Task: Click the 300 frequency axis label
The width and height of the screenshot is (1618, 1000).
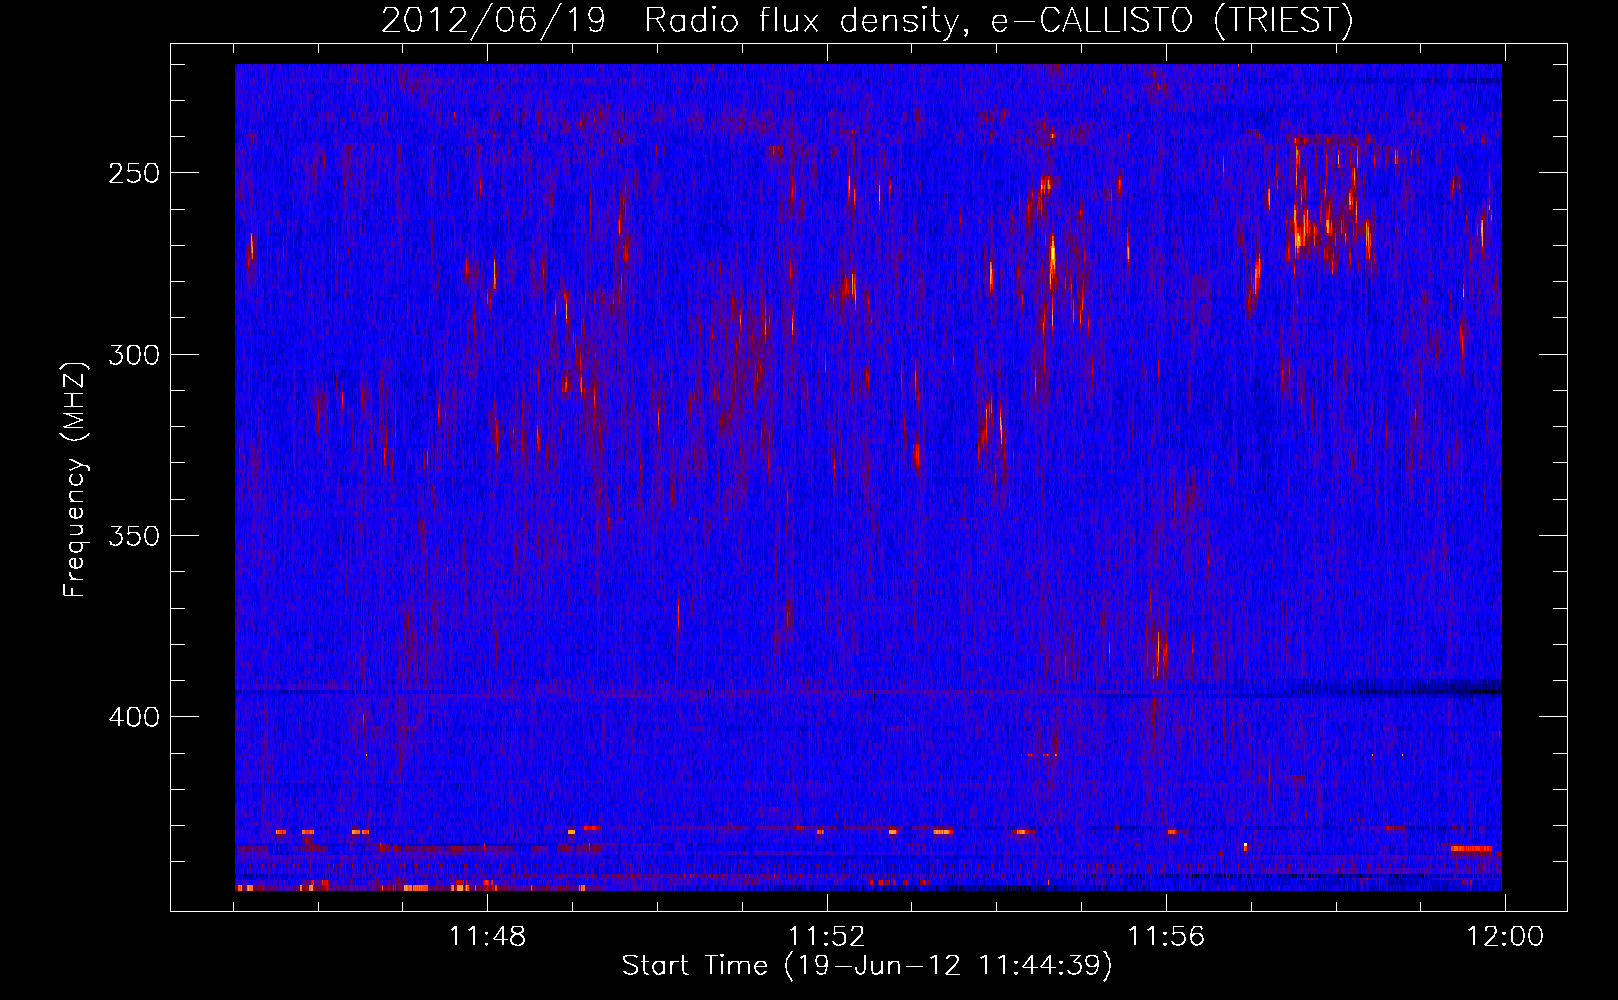Action: [x=134, y=355]
